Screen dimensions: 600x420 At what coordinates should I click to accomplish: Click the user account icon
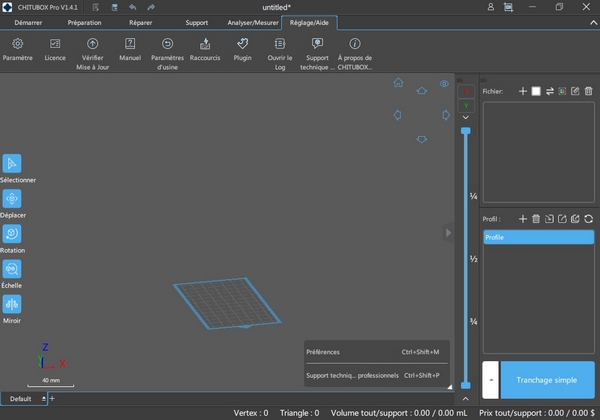point(491,7)
